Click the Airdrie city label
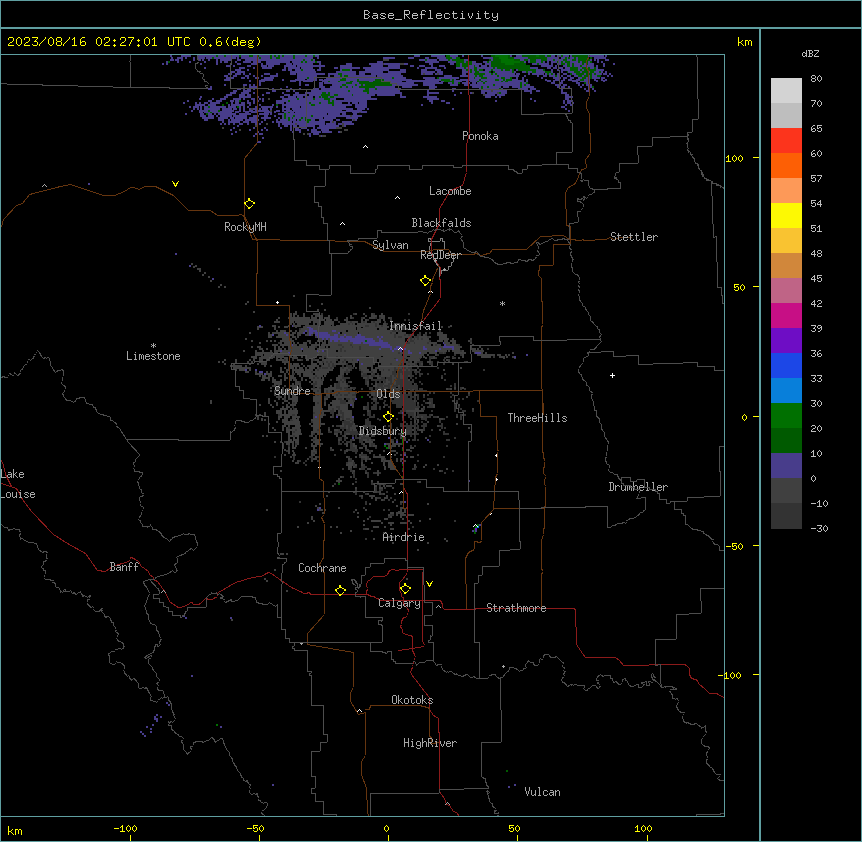862x842 pixels. (404, 537)
